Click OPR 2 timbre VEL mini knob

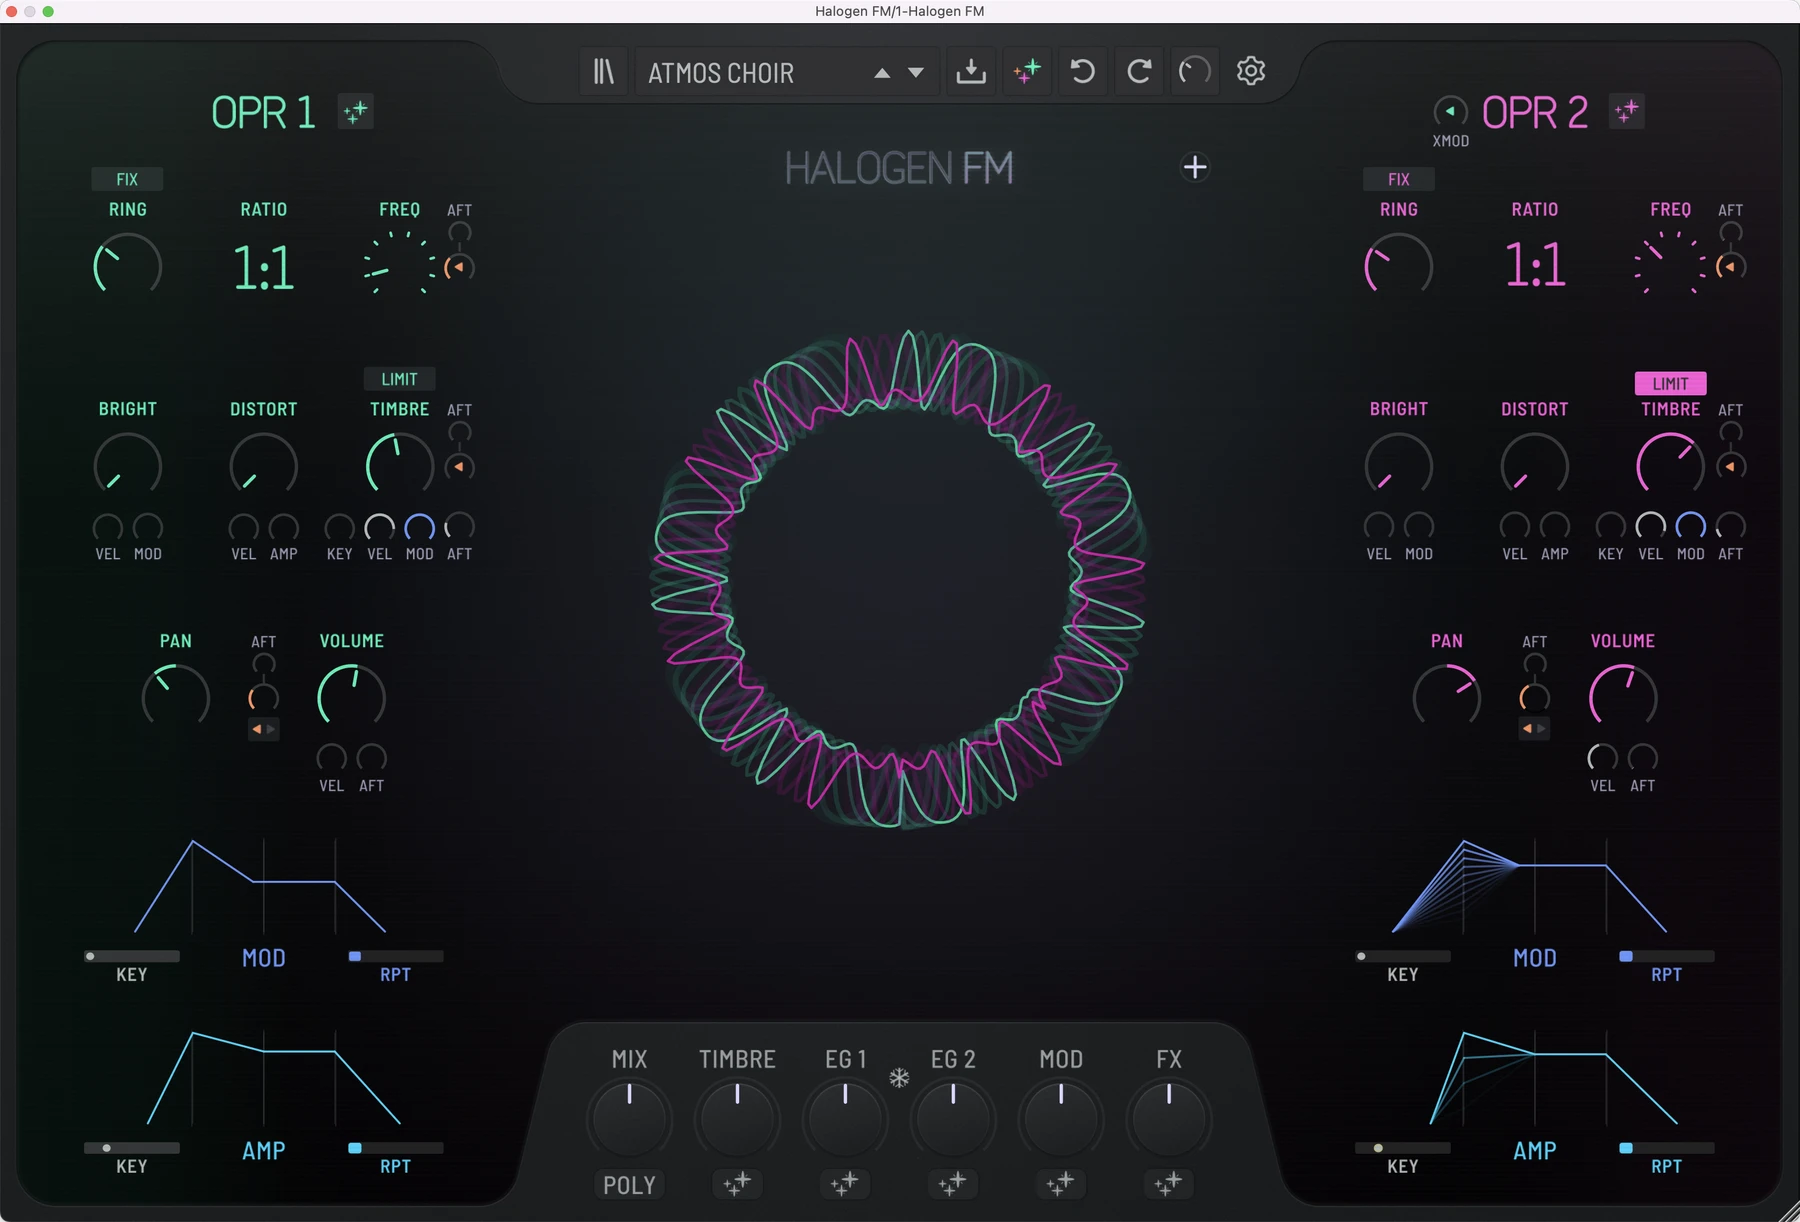point(1650,526)
